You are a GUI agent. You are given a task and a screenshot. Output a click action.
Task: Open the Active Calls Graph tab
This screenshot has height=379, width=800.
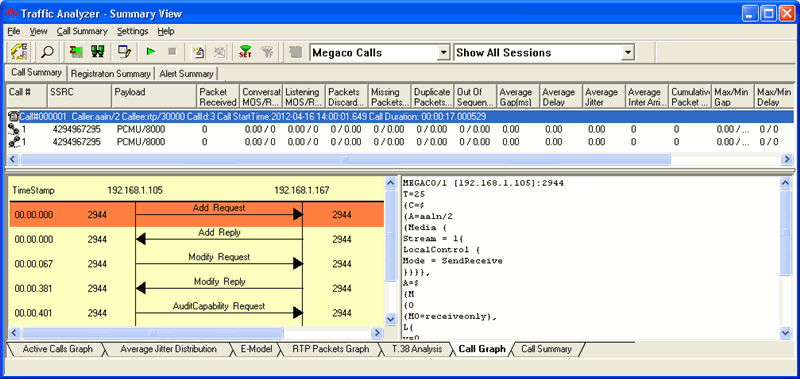(x=58, y=349)
